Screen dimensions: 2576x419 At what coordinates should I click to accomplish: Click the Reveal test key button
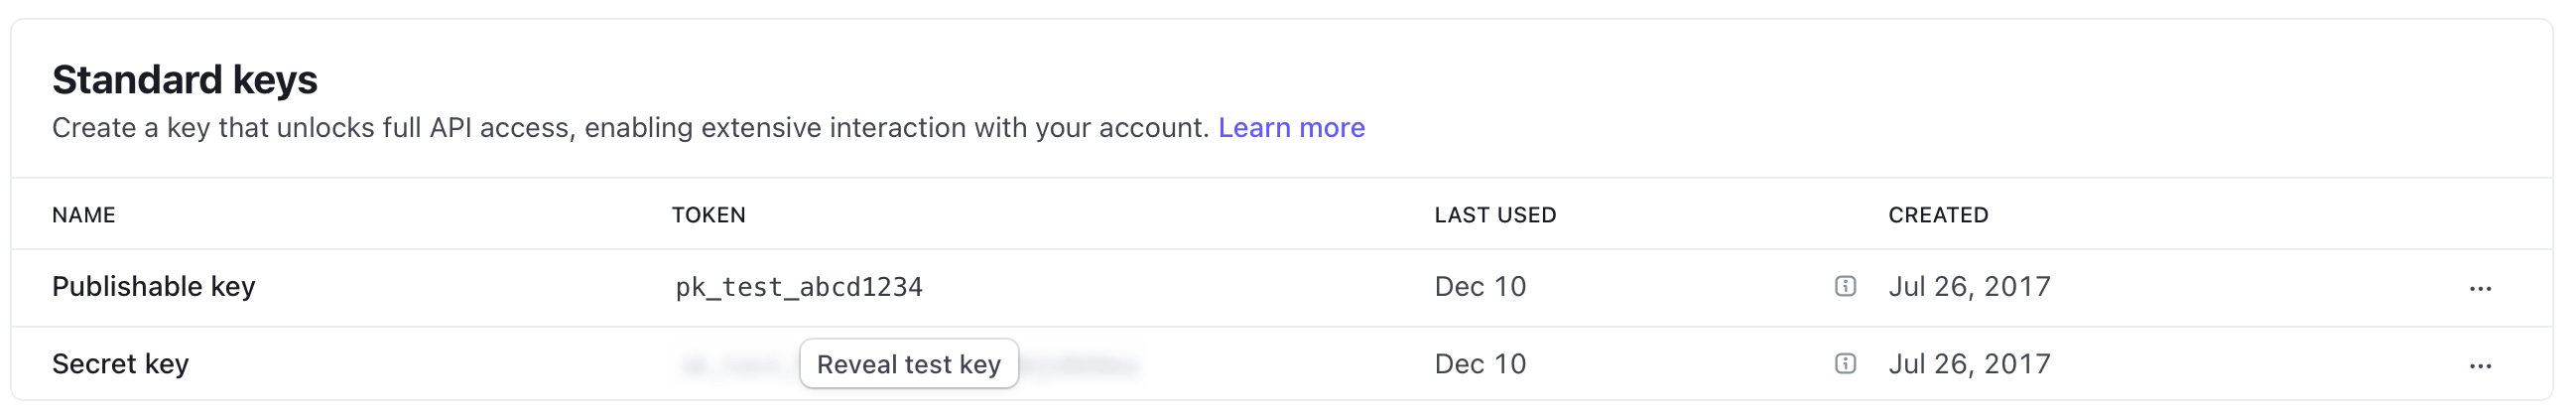pos(908,364)
